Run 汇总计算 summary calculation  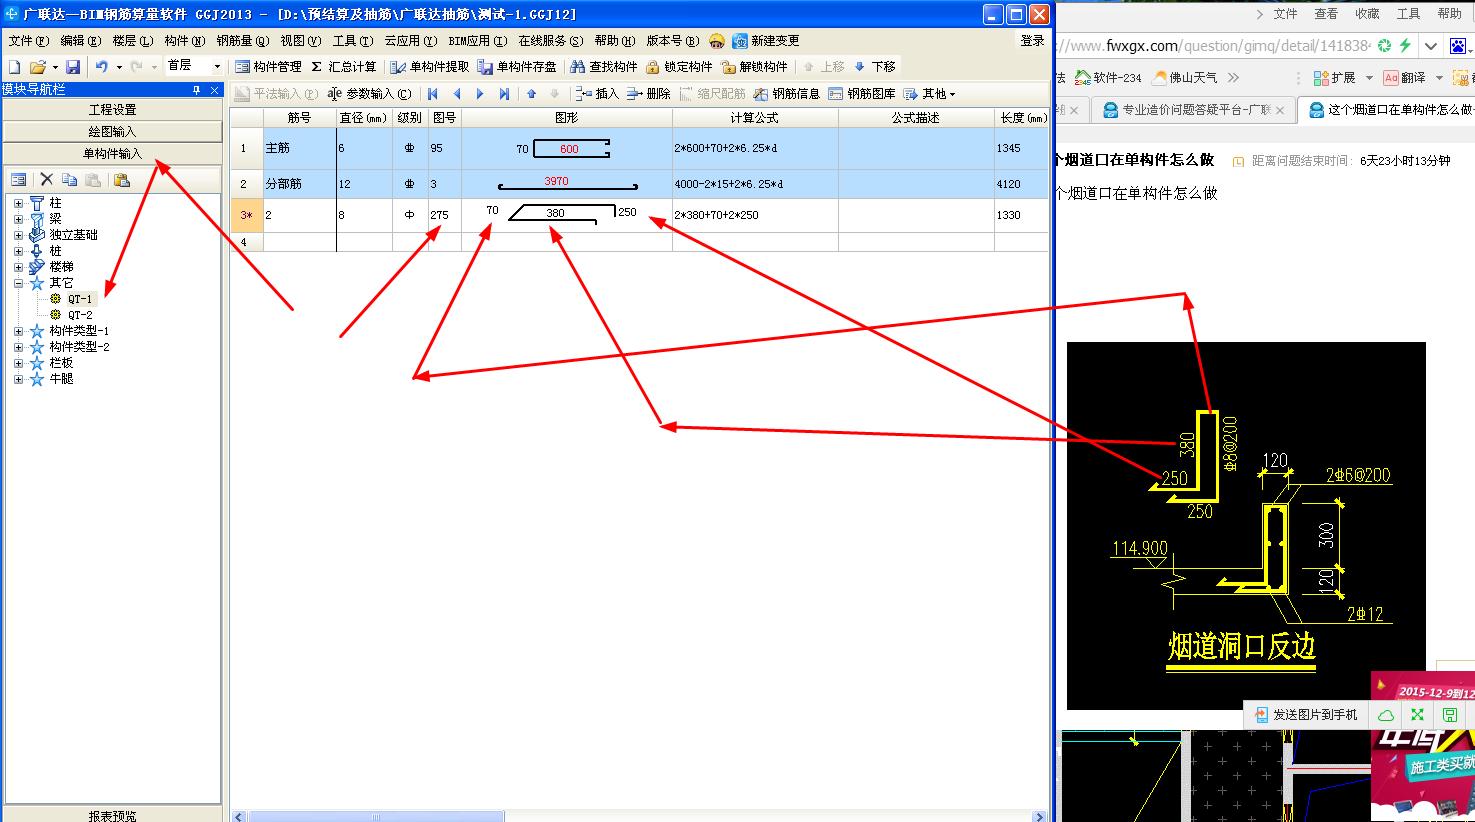pyautogui.click(x=344, y=66)
